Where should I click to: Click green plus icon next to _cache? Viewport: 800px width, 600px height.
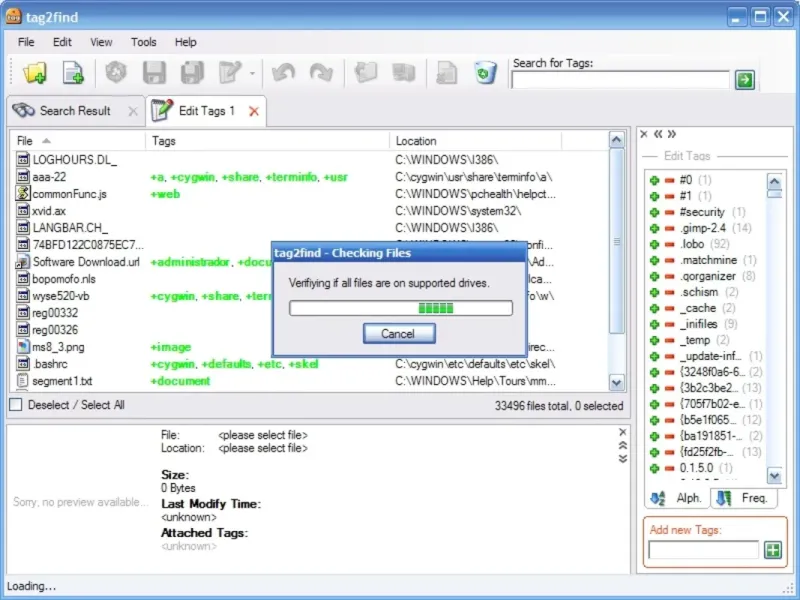click(x=654, y=308)
